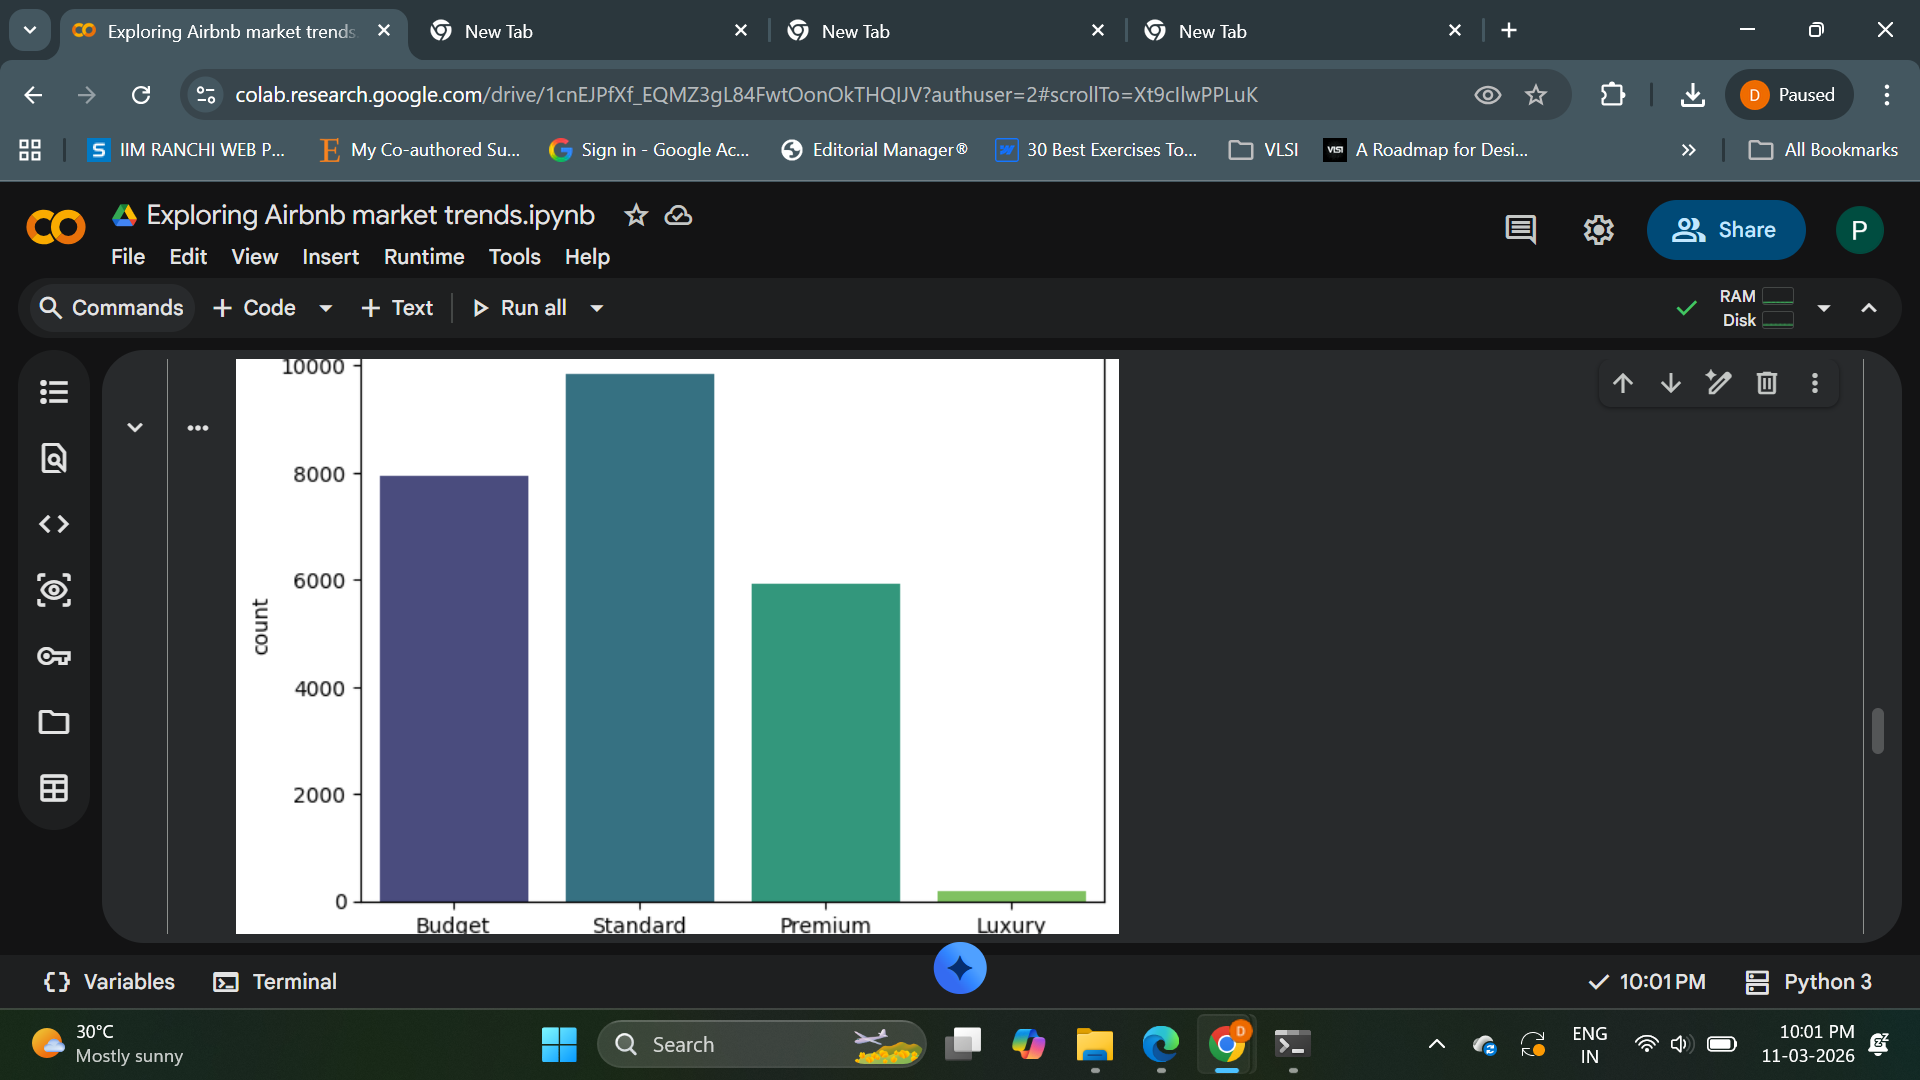Open the Files folder icon in sidebar

point(54,722)
